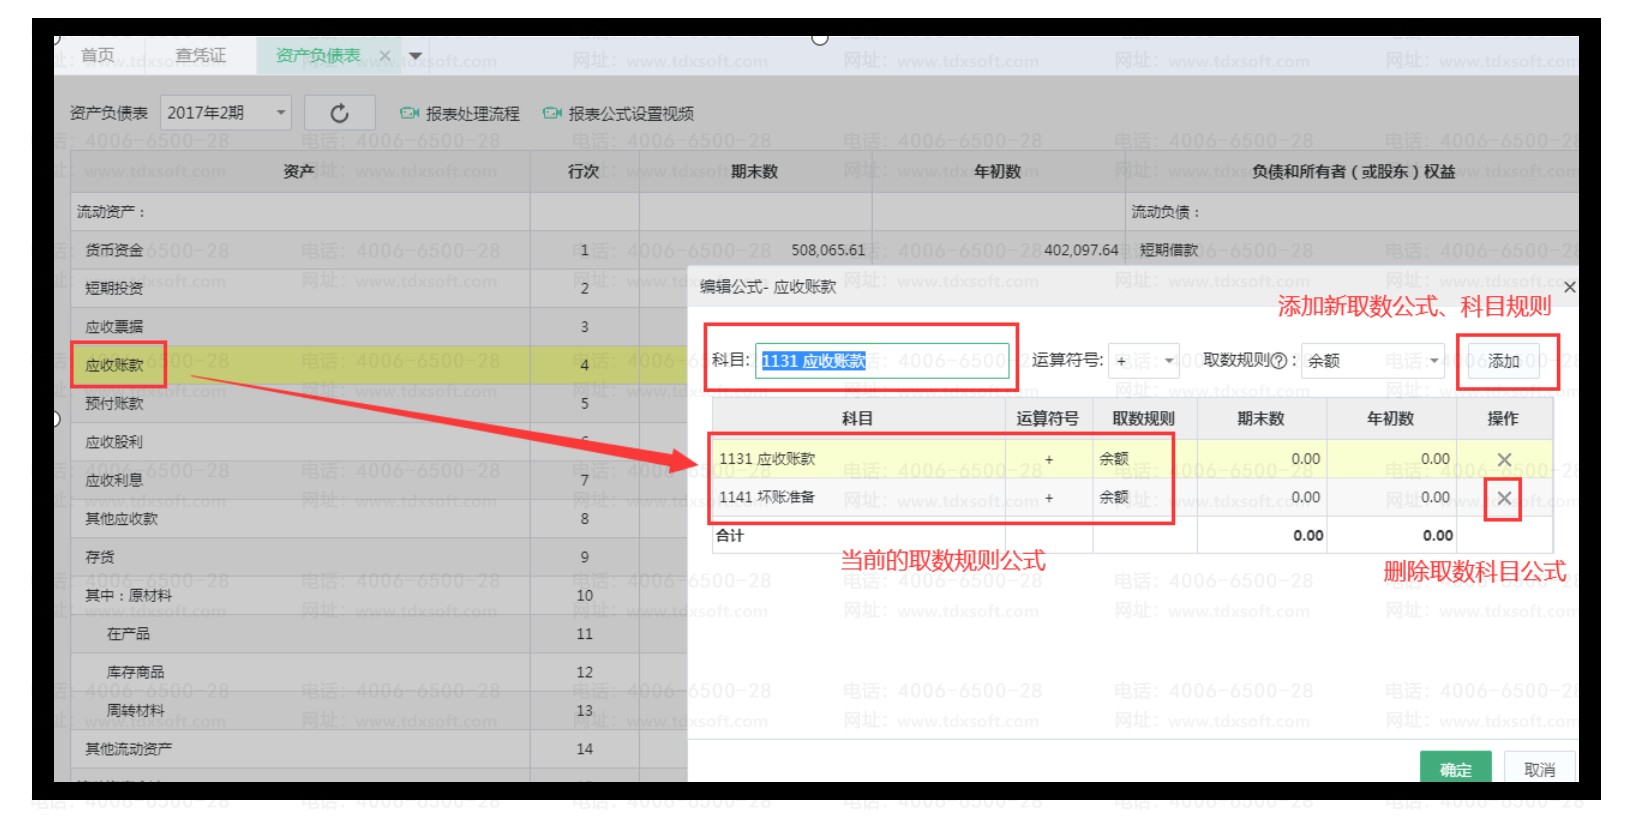This screenshot has height=818, width=1633.
Task: Click the refresh icon button
Action: pyautogui.click(x=339, y=113)
